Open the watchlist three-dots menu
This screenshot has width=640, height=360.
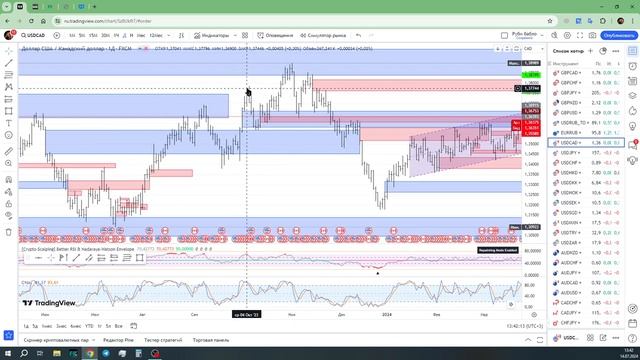coord(616,51)
